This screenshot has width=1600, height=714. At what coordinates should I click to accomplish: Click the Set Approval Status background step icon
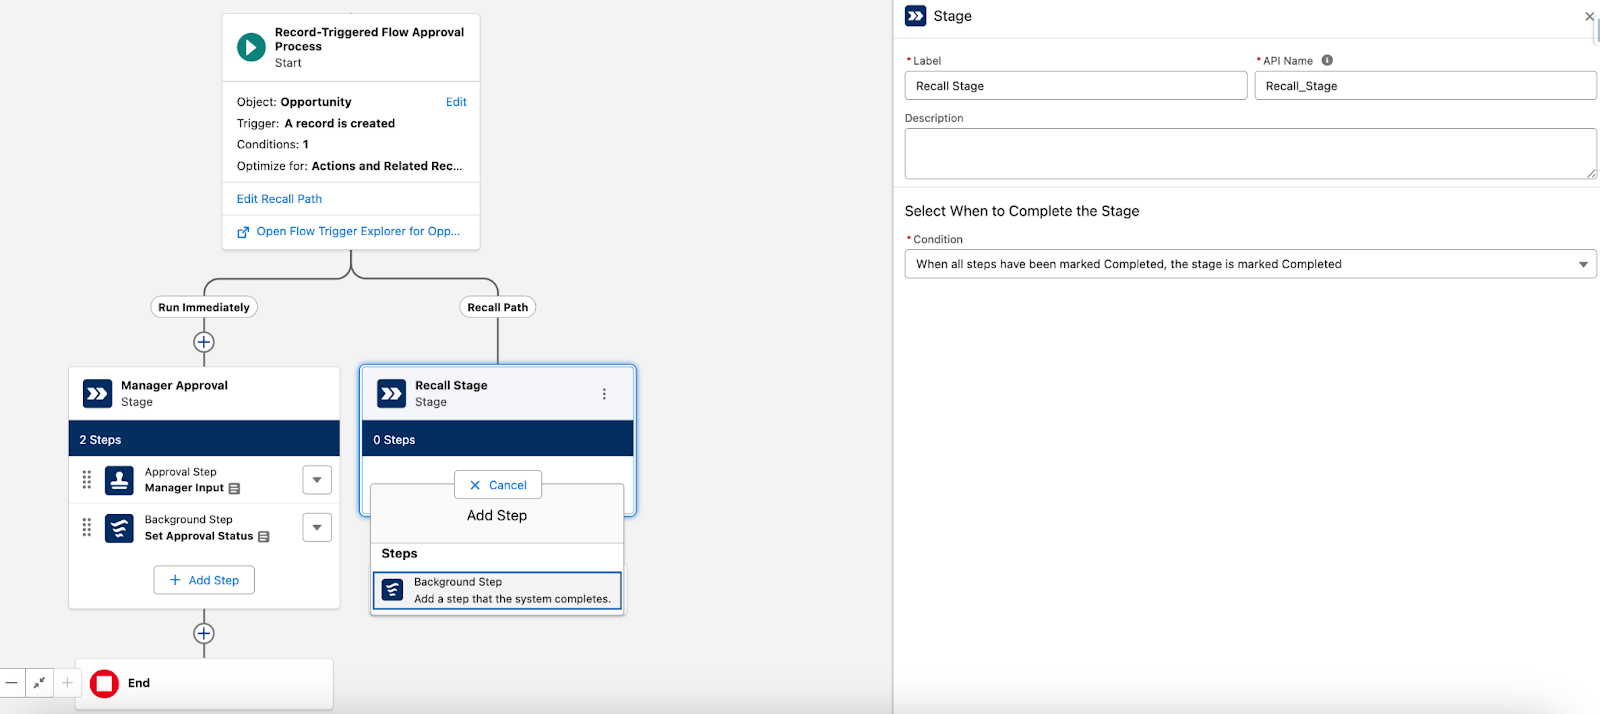tap(119, 528)
